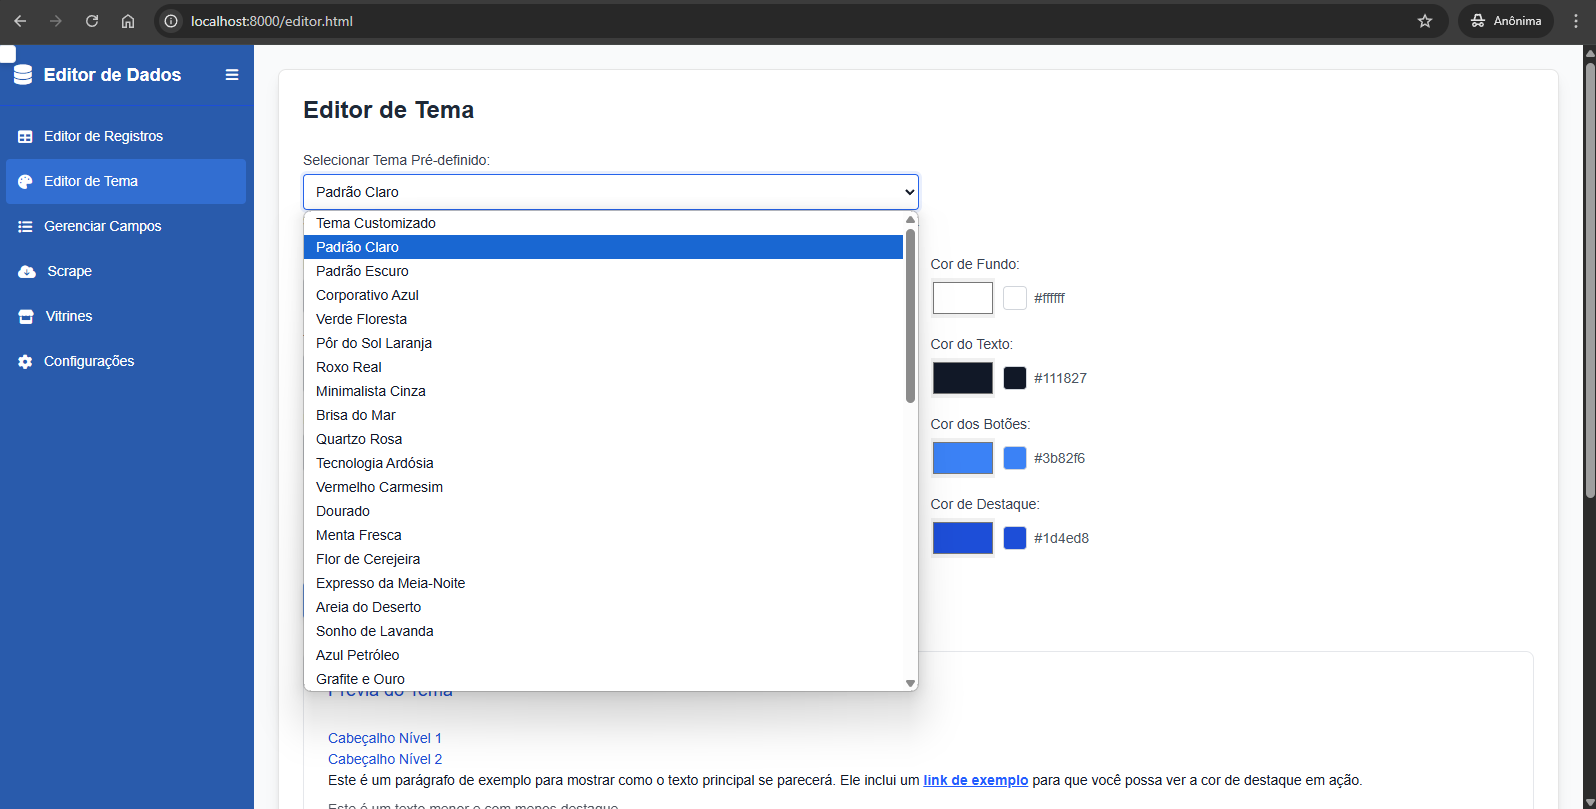Open Cor dos Botões color picker

click(x=962, y=458)
